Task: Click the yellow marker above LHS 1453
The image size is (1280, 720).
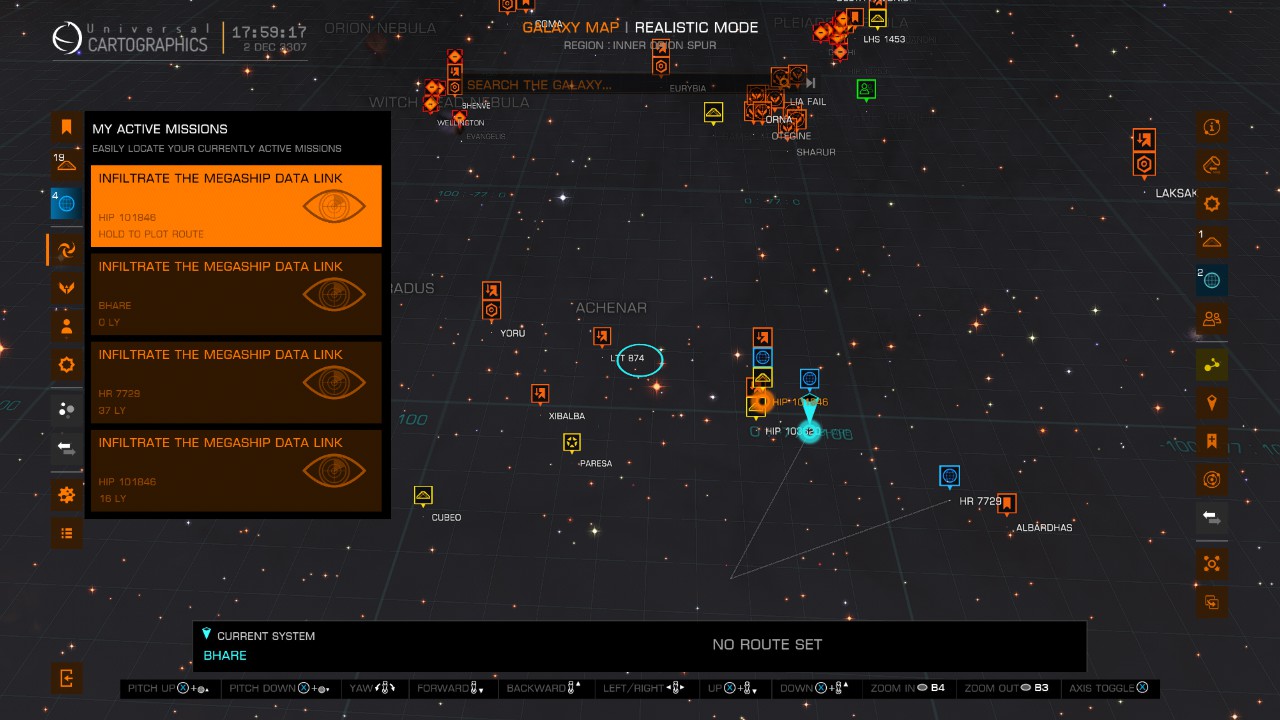Action: click(877, 18)
